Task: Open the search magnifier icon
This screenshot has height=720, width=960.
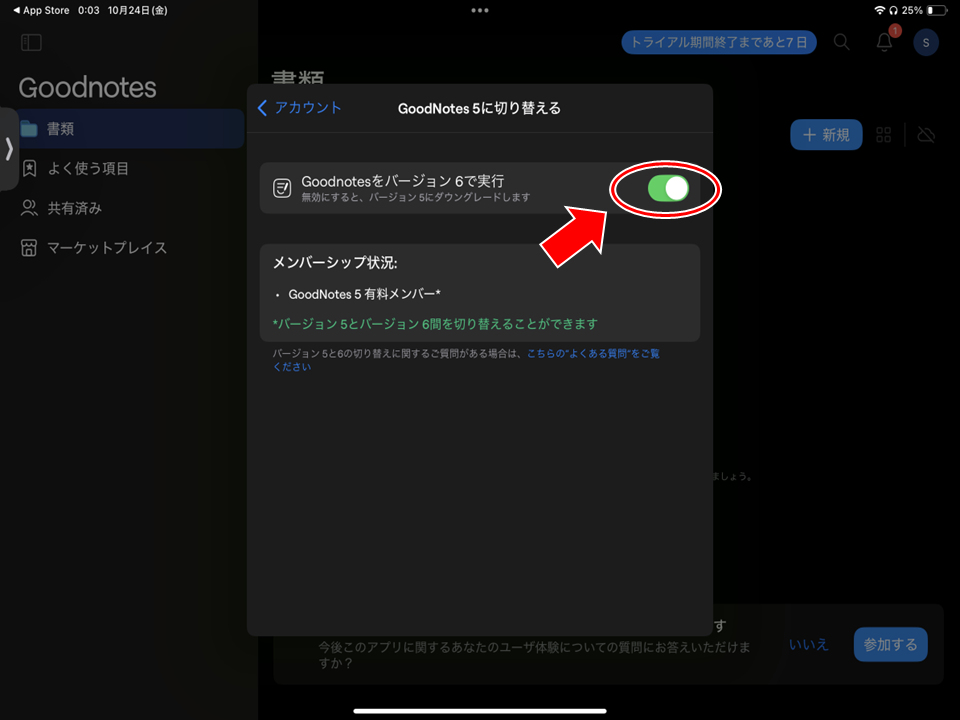Action: click(842, 42)
